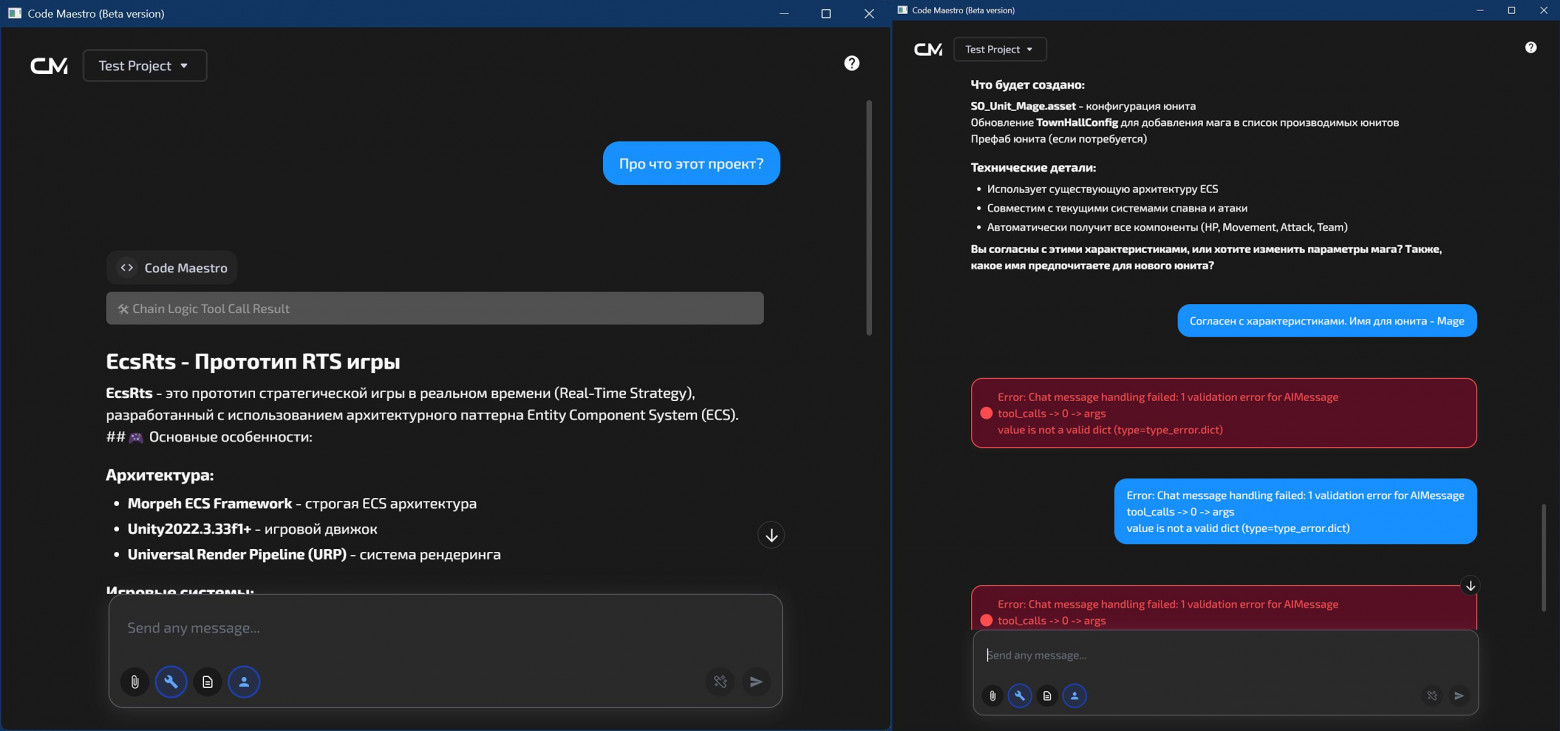Click the magic wand icon in left window

(x=719, y=682)
